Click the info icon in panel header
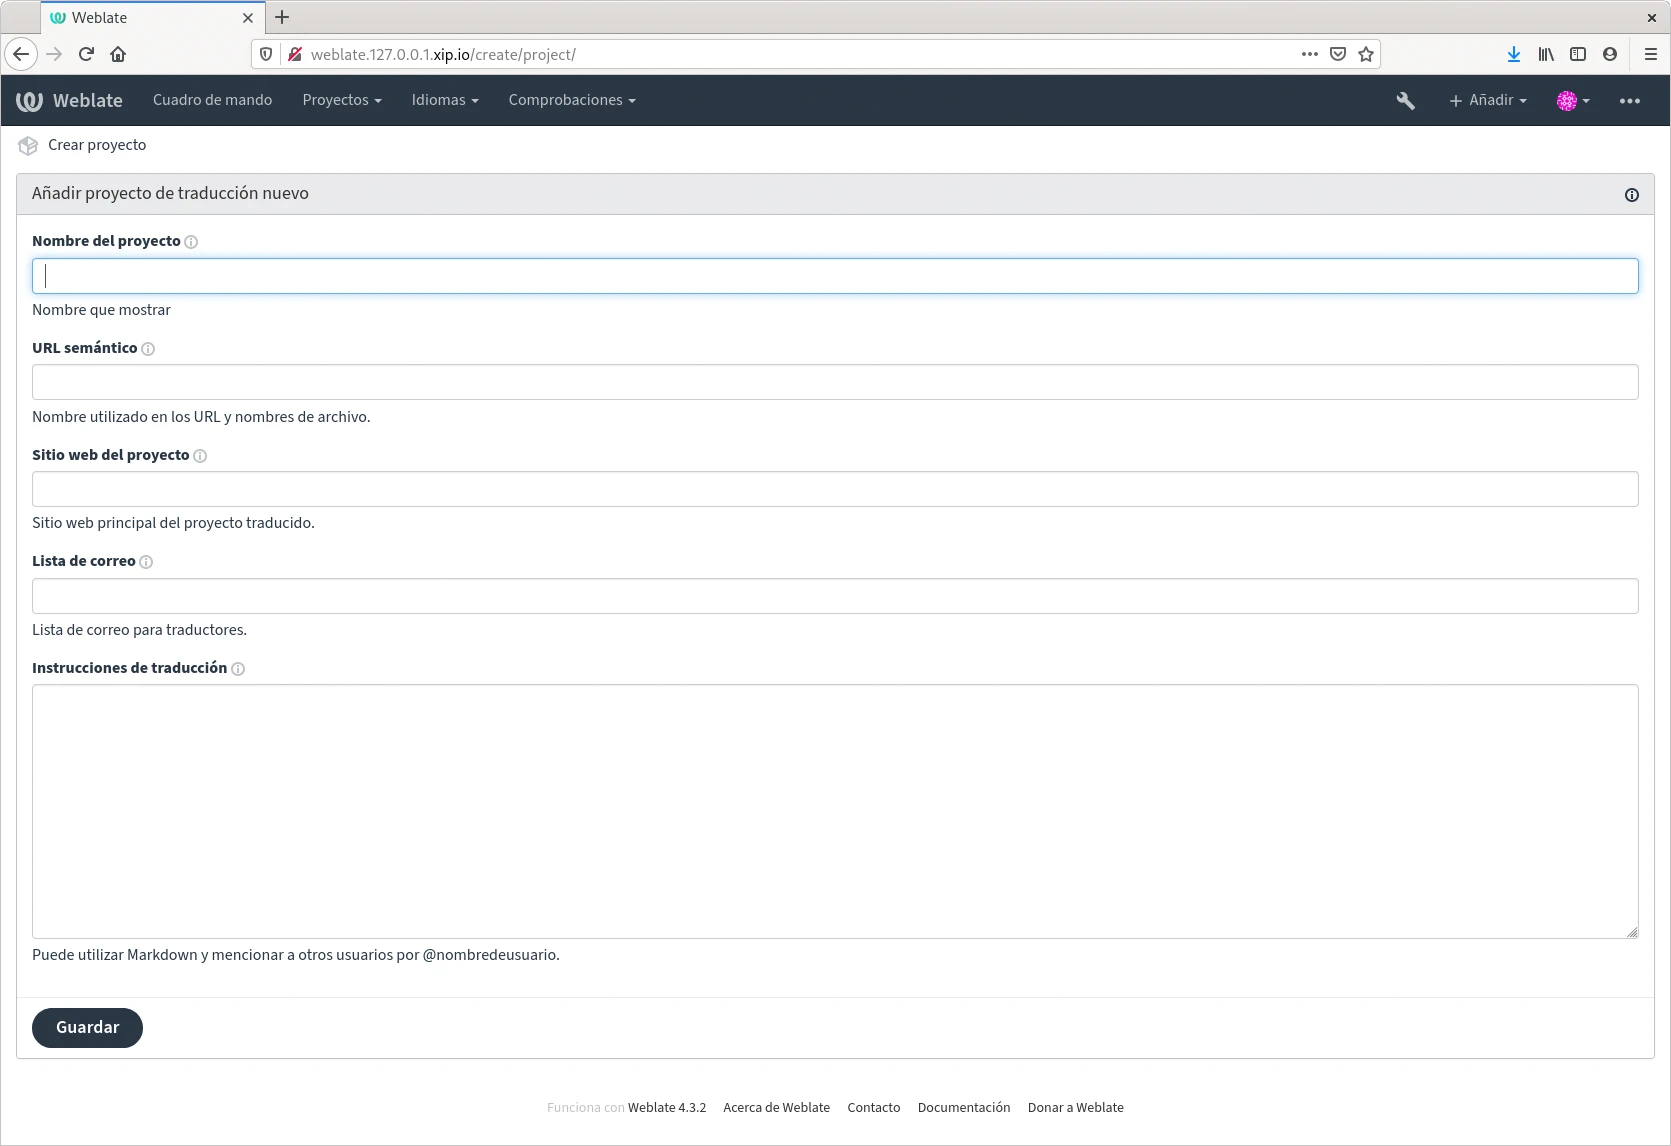1671x1146 pixels. click(x=1631, y=195)
